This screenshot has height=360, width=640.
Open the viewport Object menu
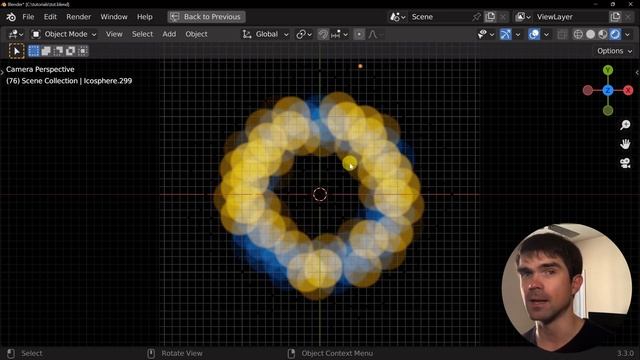coord(196,34)
